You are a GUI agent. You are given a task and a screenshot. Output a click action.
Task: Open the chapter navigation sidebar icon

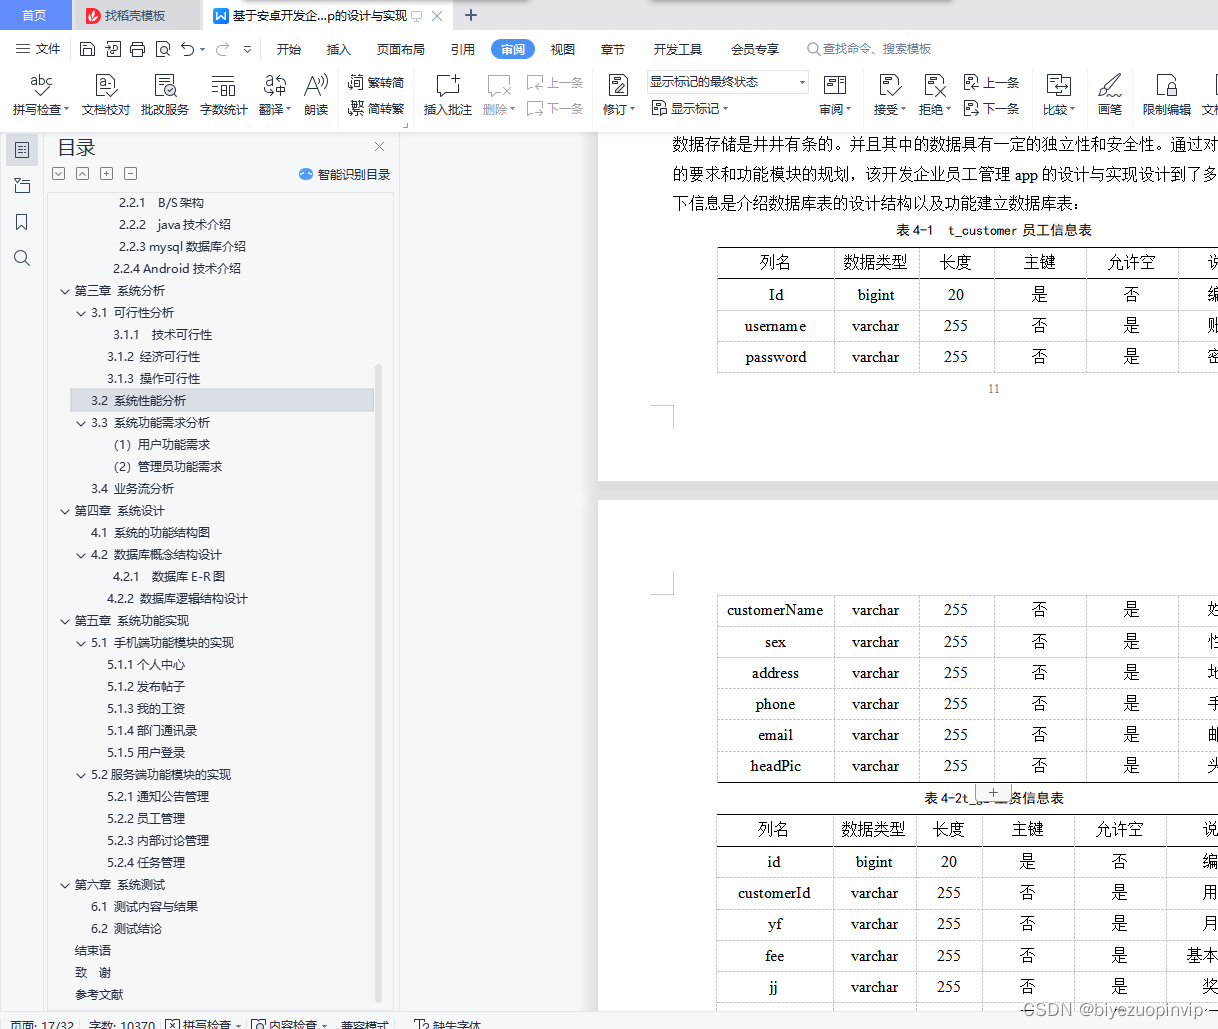click(22, 186)
